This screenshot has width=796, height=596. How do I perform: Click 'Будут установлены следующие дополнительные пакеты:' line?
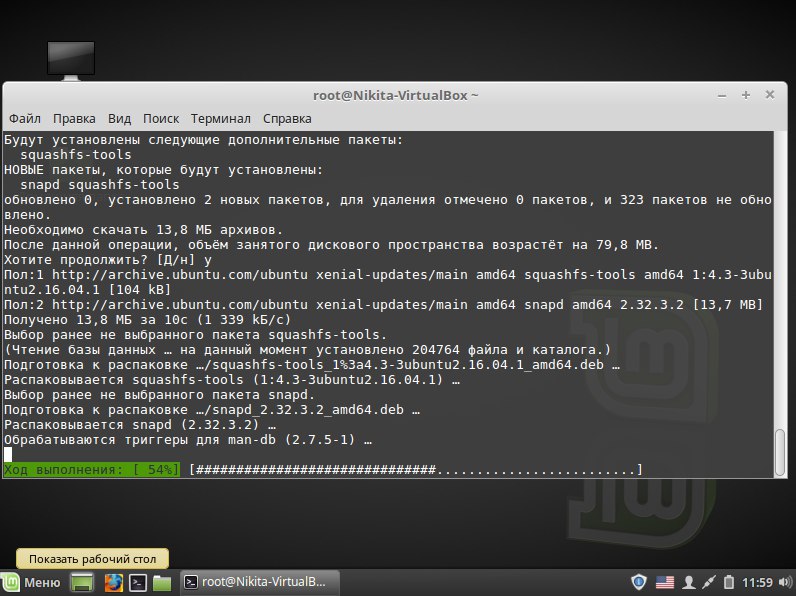[204, 140]
